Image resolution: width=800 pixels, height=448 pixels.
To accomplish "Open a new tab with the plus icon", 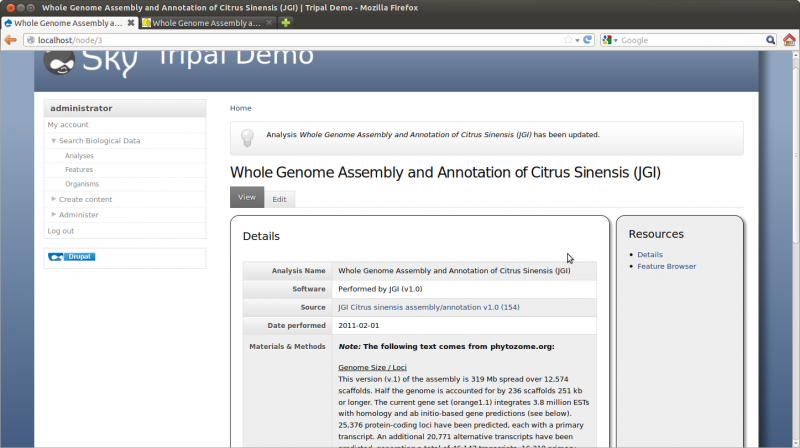I will [x=286, y=22].
